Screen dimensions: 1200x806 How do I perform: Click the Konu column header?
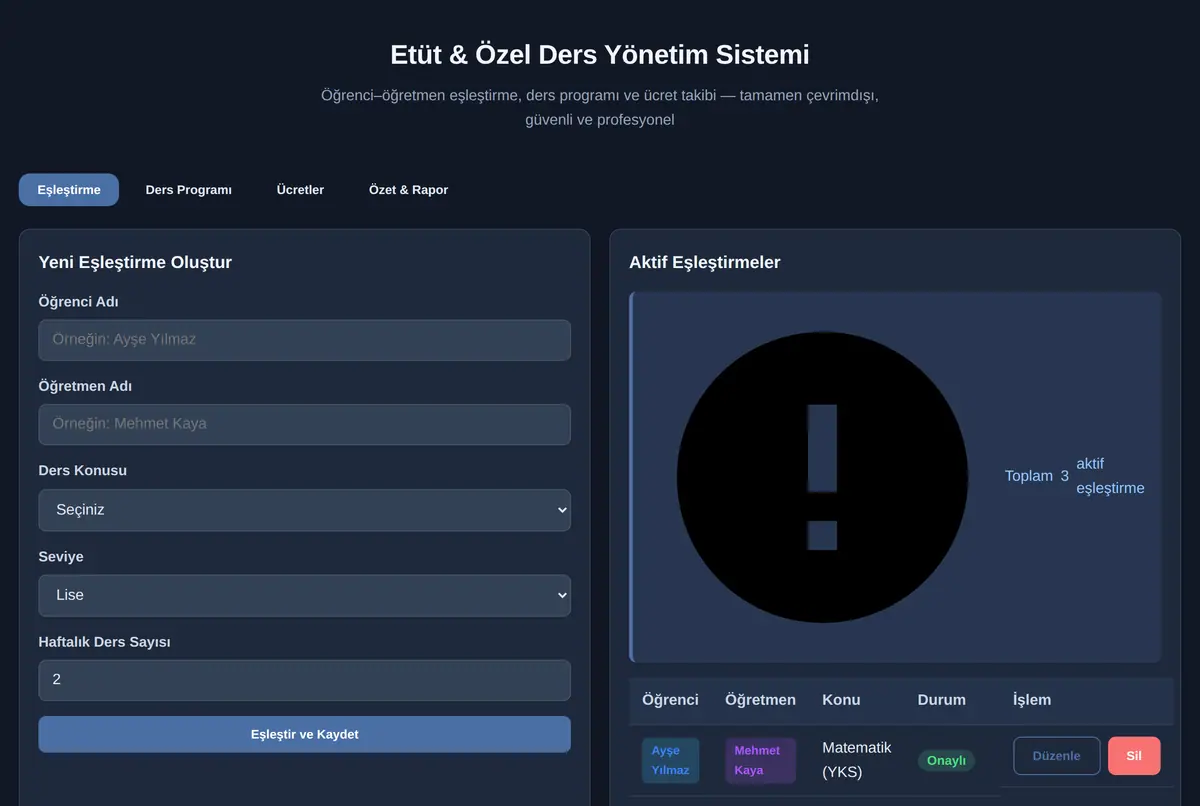841,700
